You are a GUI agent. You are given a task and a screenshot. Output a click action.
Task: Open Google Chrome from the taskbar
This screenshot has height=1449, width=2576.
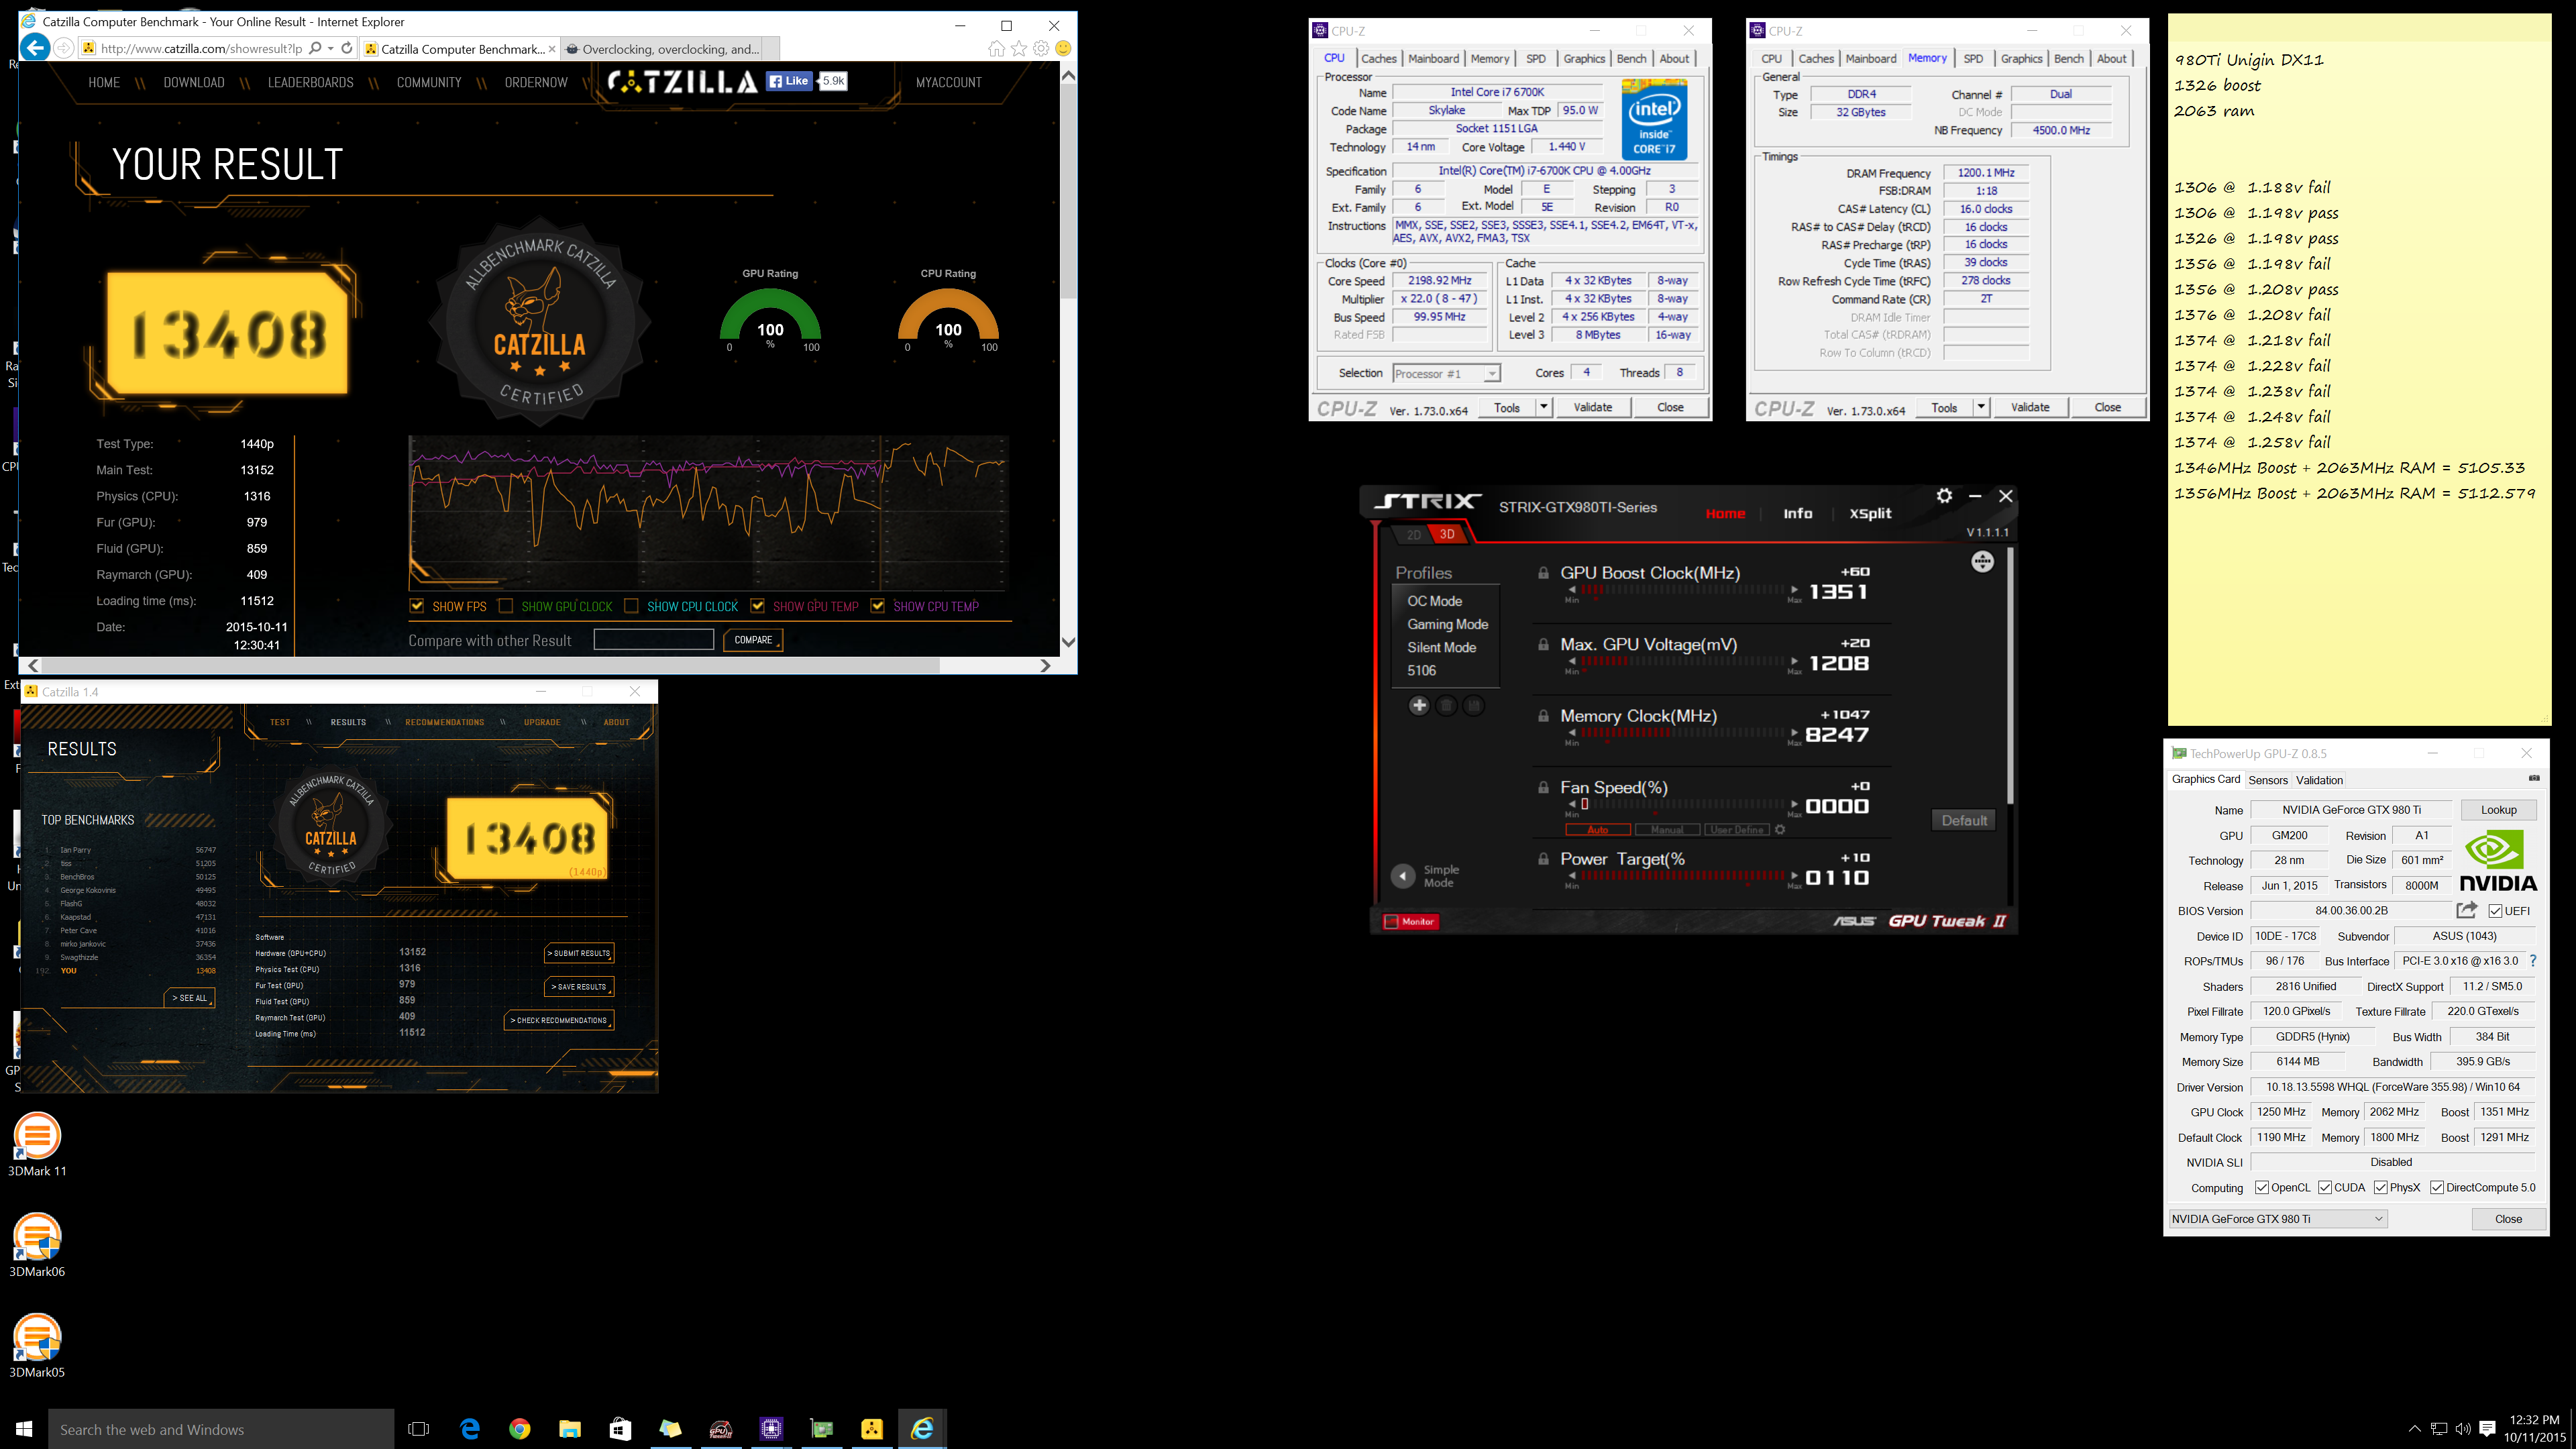click(519, 1429)
